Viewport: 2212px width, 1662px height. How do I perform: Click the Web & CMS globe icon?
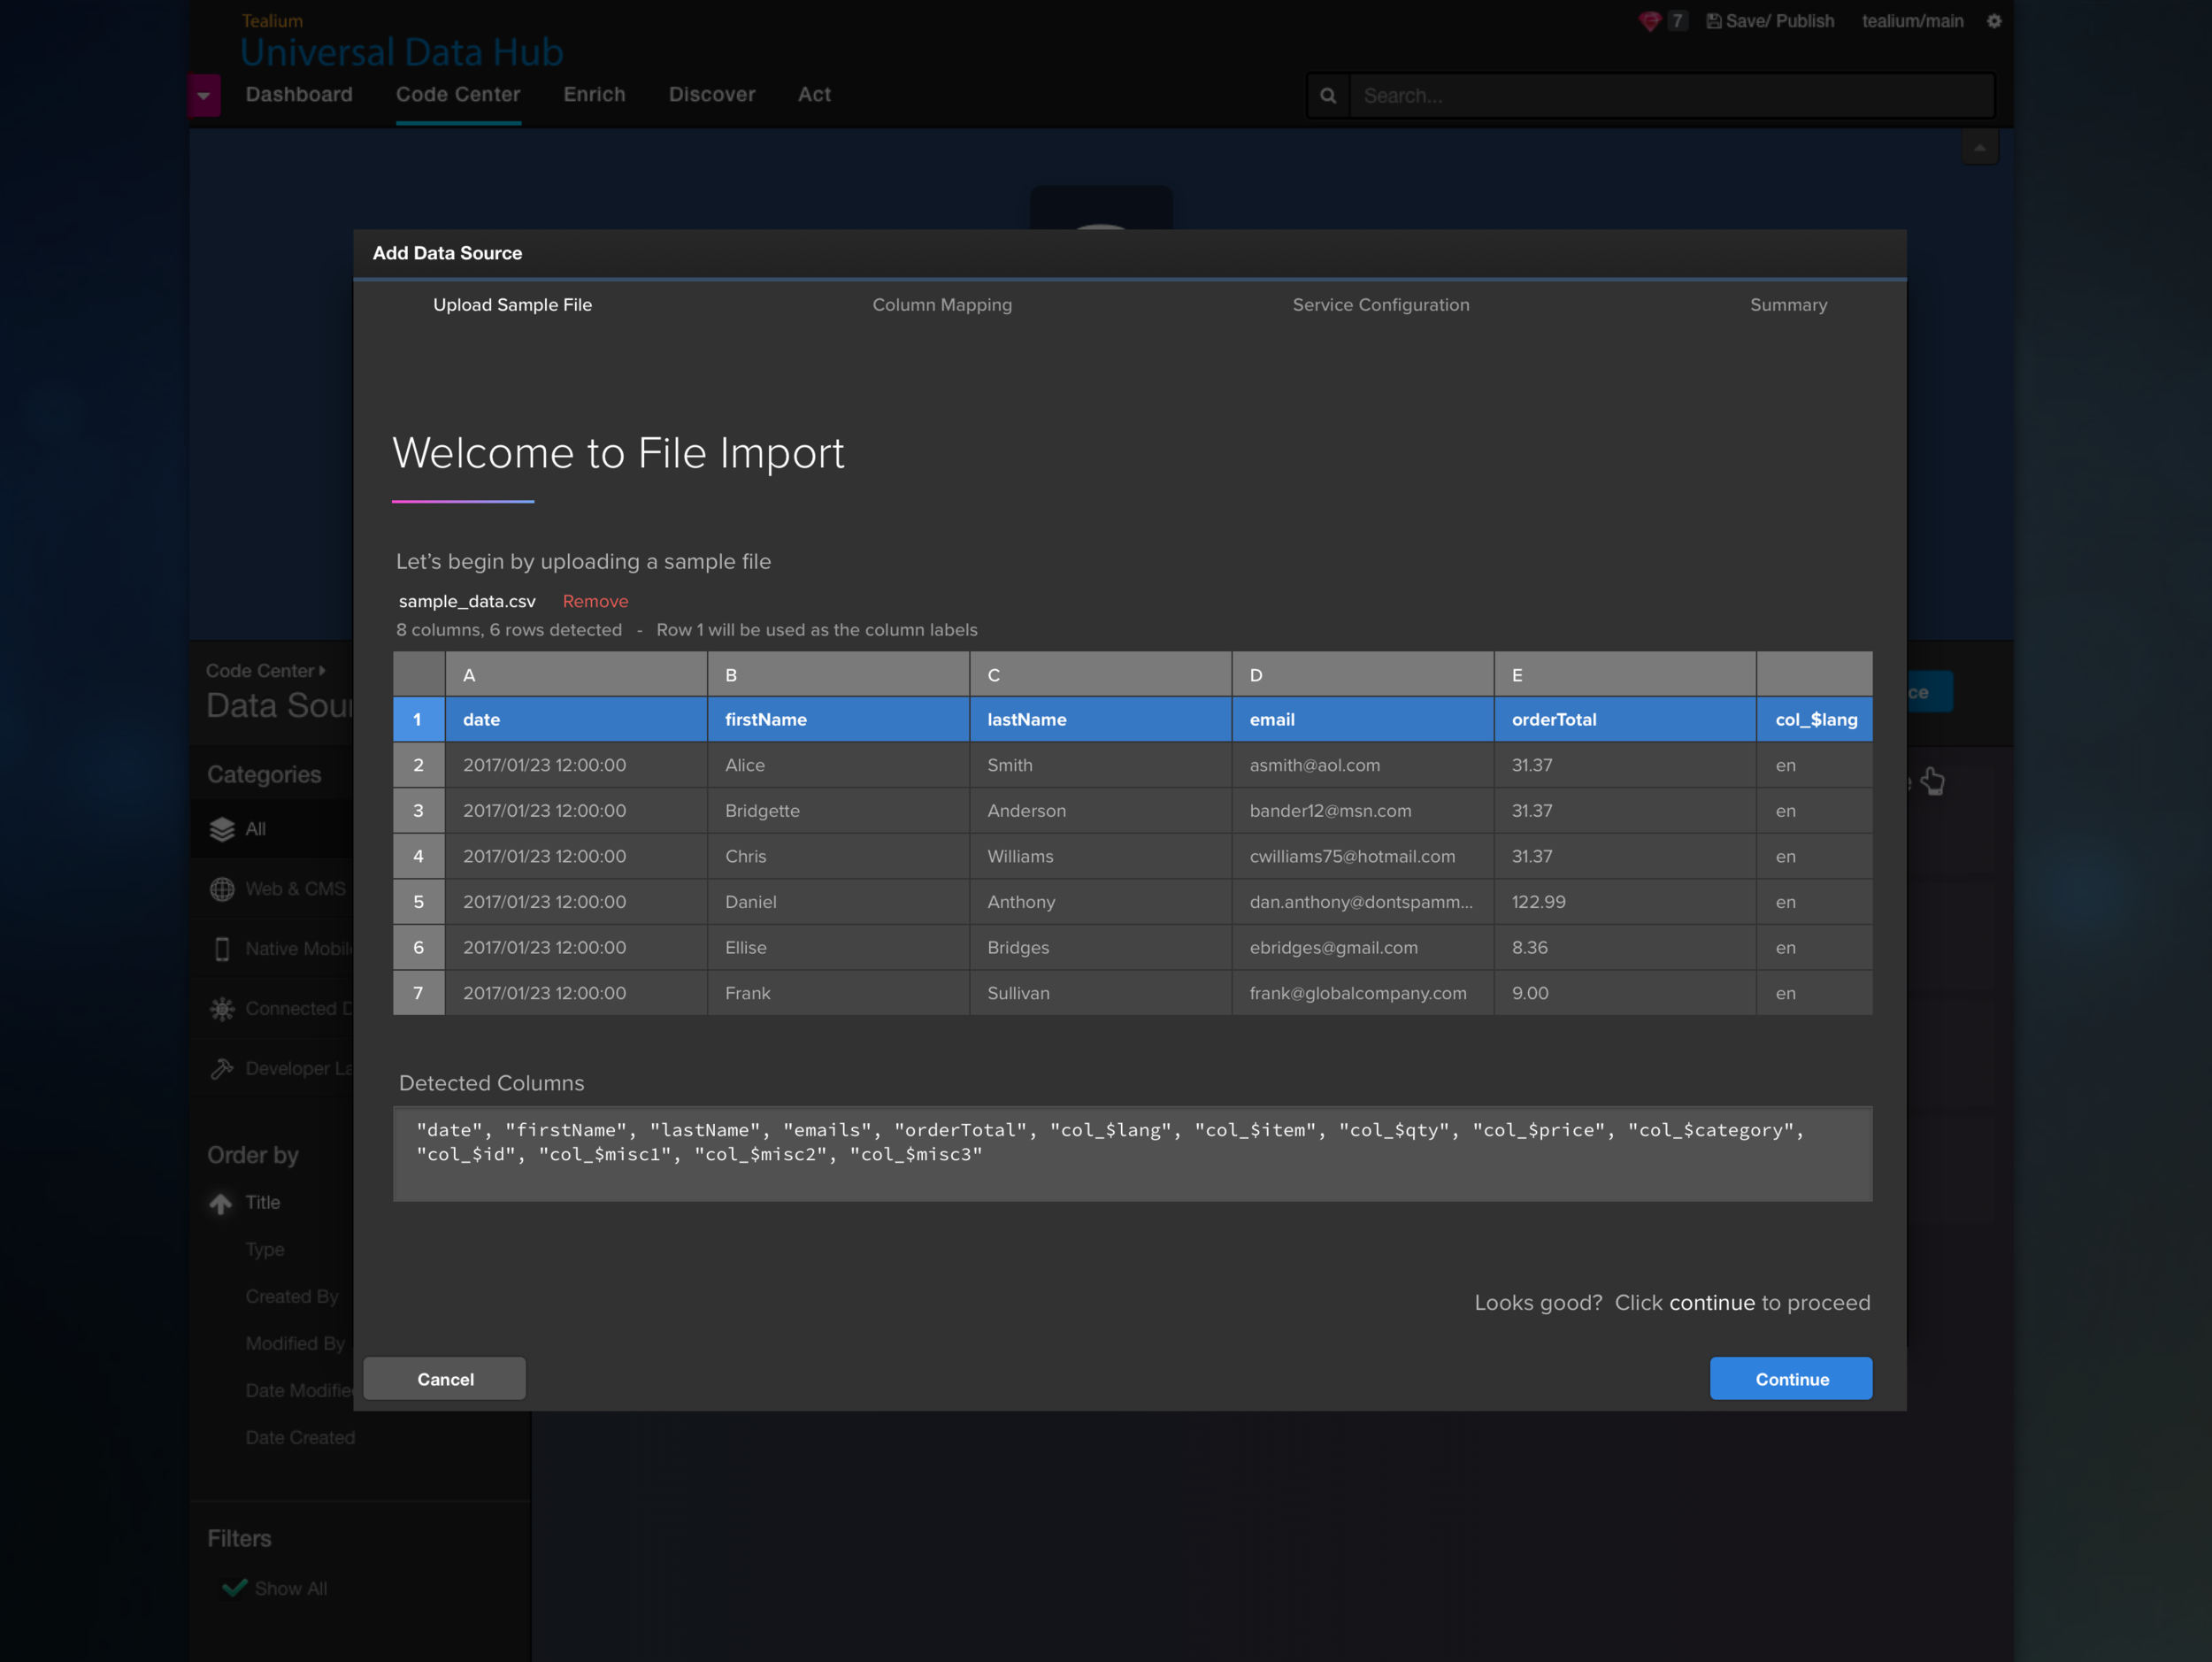click(222, 889)
